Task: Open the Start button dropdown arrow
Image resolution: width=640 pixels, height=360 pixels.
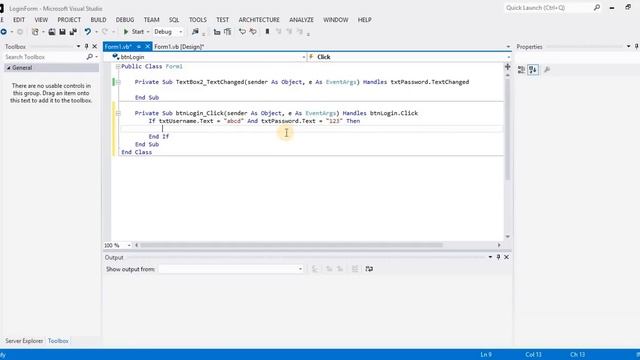Action: tap(148, 31)
